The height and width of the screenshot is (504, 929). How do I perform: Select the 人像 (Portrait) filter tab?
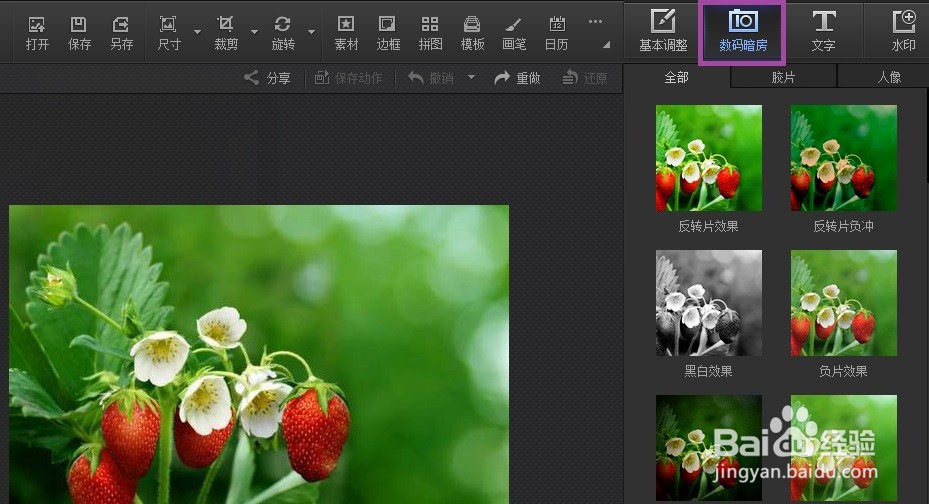pos(889,77)
